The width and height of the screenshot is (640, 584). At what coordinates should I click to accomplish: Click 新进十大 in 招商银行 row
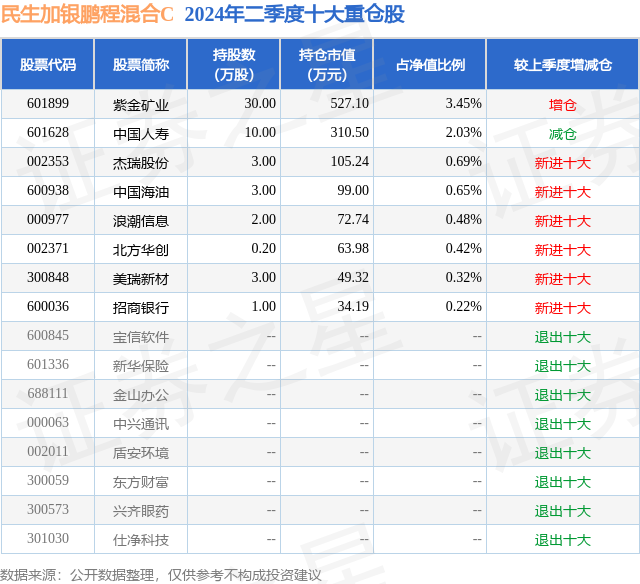click(562, 308)
